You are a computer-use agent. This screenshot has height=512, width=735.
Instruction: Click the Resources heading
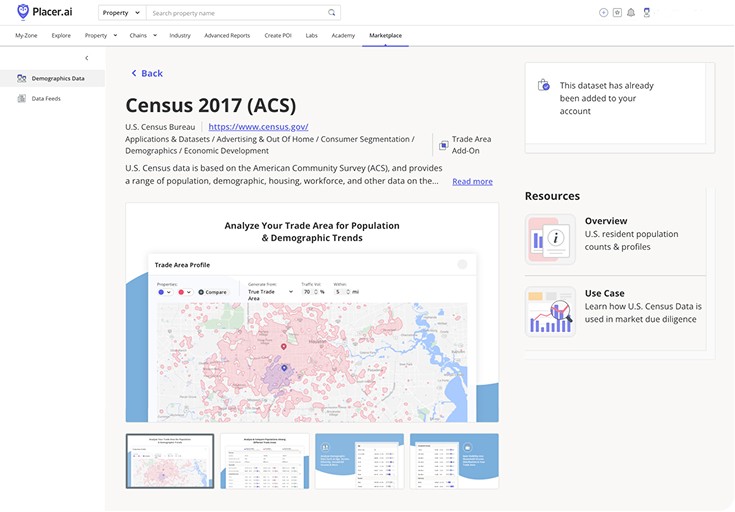pos(552,196)
